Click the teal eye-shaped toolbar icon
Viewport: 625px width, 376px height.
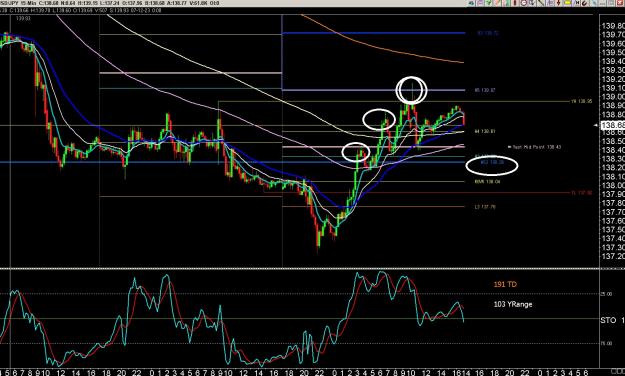471,3
